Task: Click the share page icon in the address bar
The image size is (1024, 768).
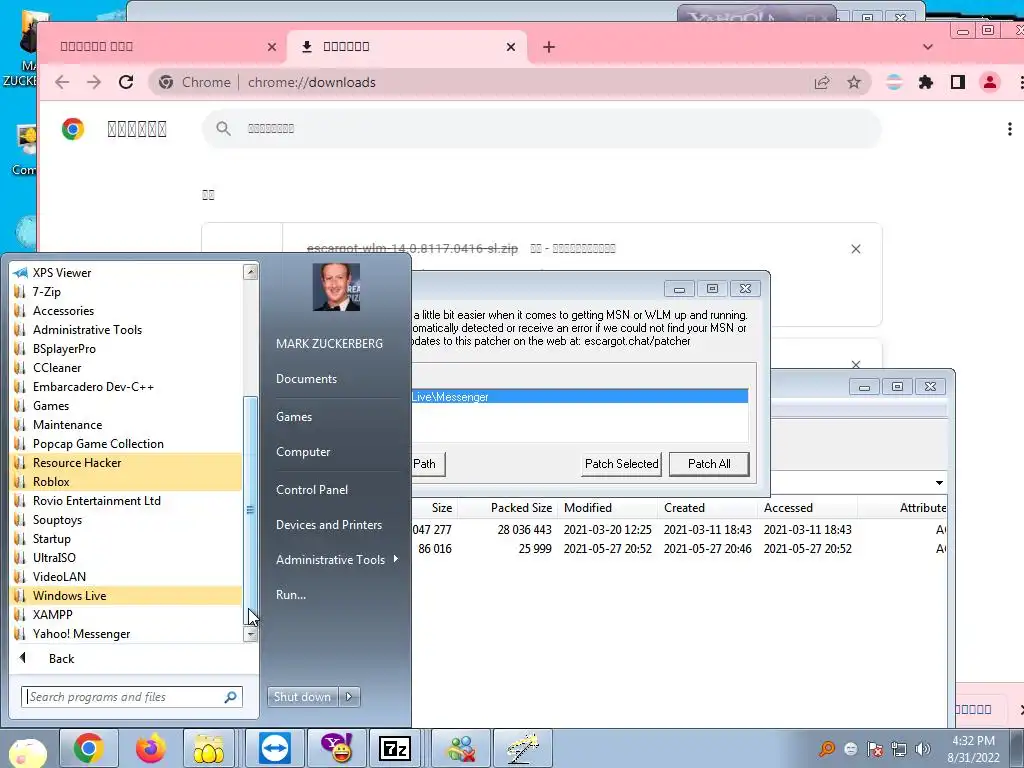Action: pyautogui.click(x=822, y=82)
